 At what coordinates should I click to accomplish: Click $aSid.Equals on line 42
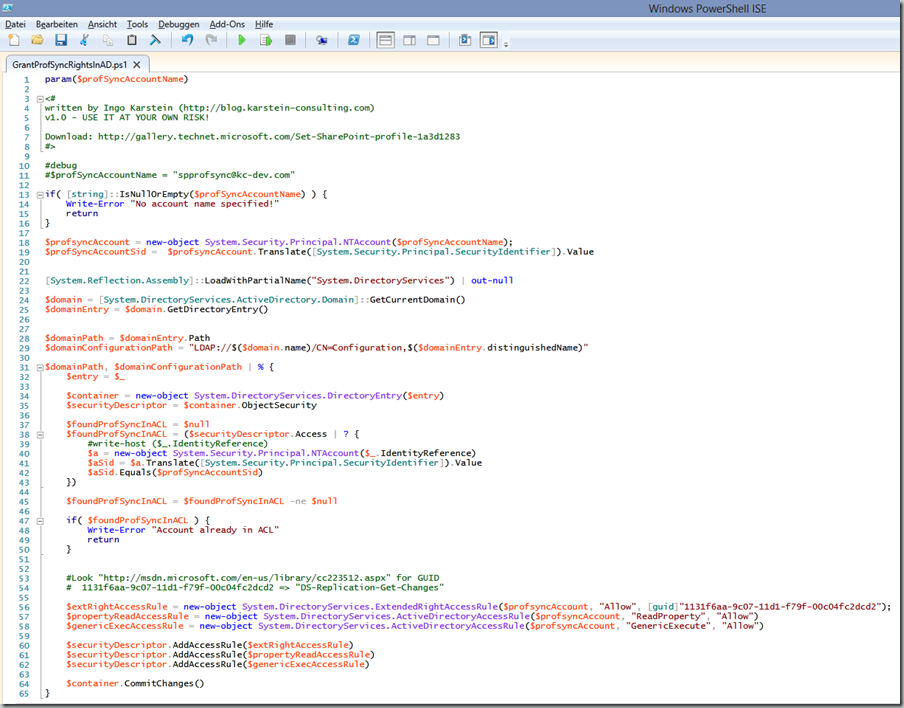click(x=119, y=472)
